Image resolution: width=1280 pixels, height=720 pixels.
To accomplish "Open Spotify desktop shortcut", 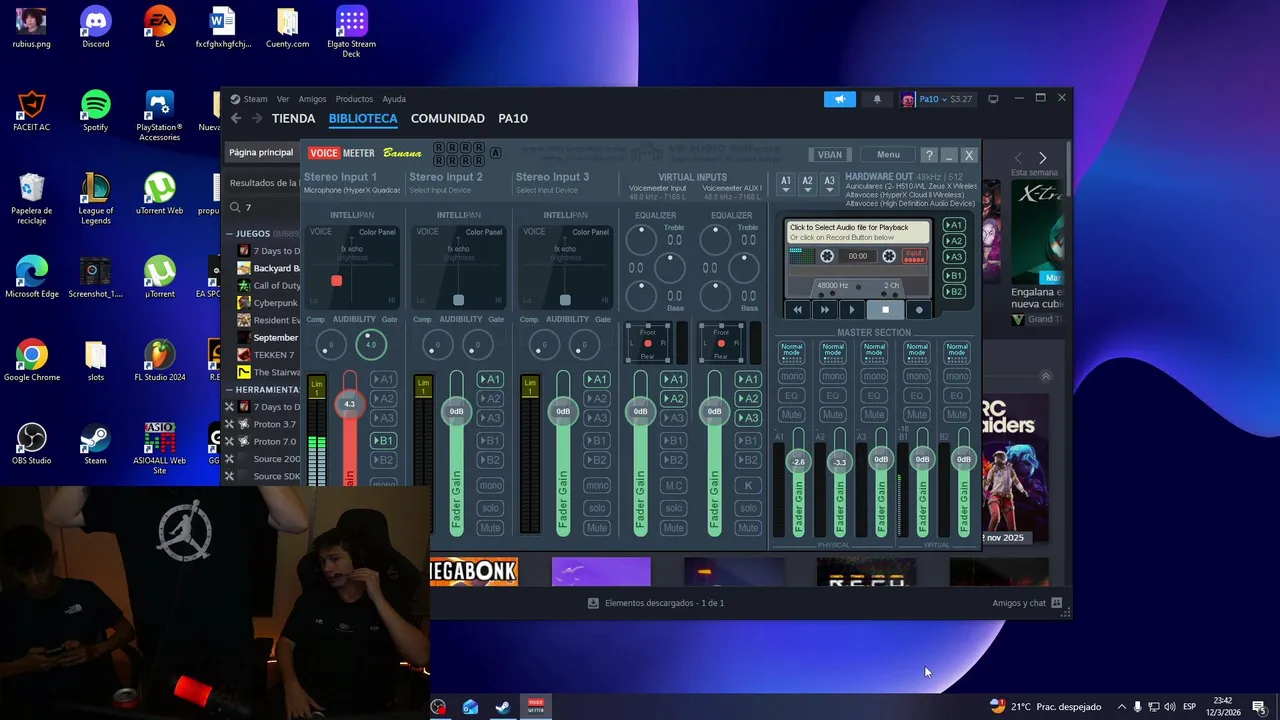I will click(x=96, y=111).
